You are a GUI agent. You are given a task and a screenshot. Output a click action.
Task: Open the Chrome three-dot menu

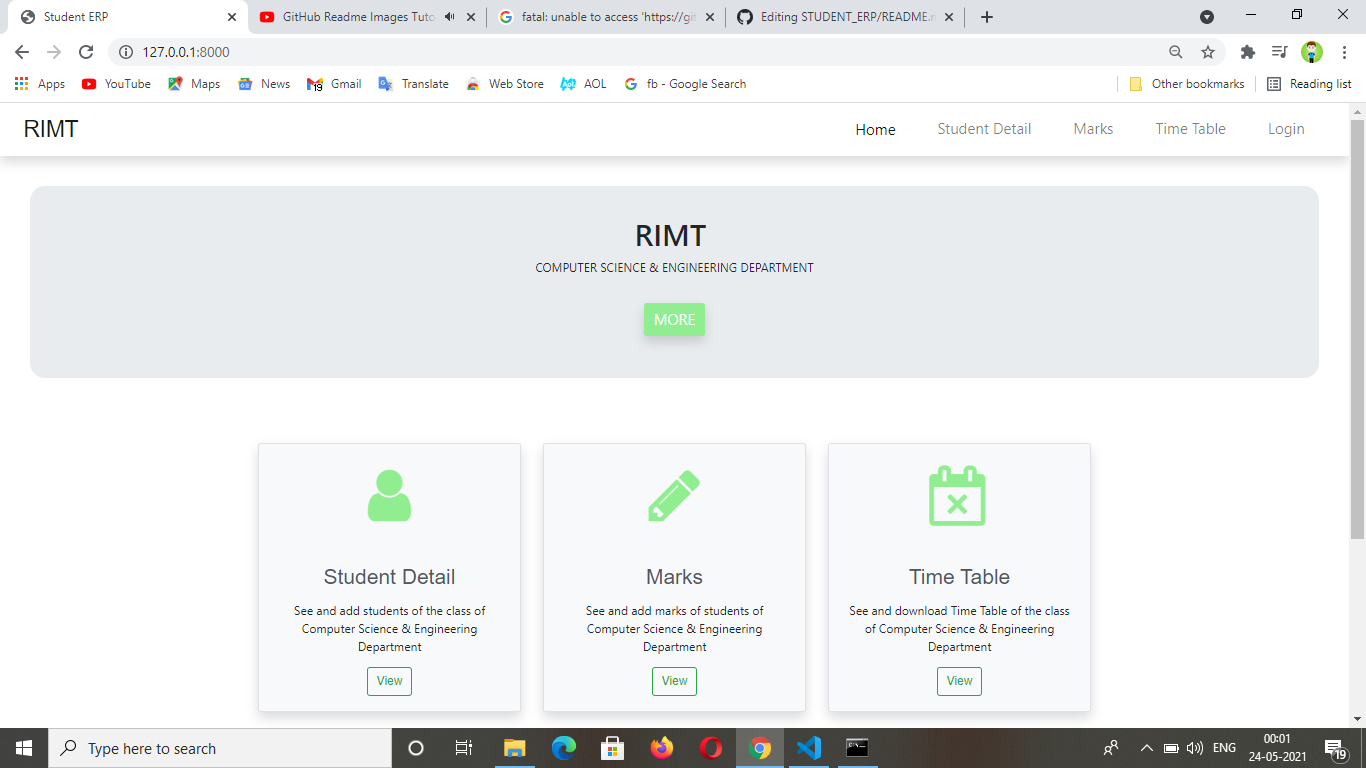click(x=1344, y=51)
